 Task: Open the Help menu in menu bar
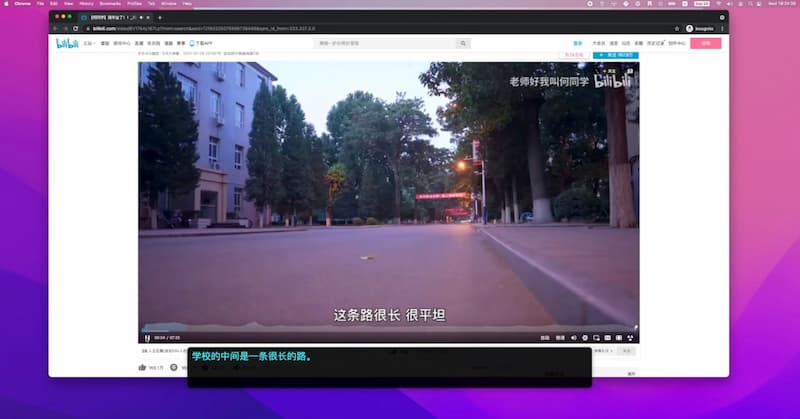(187, 4)
